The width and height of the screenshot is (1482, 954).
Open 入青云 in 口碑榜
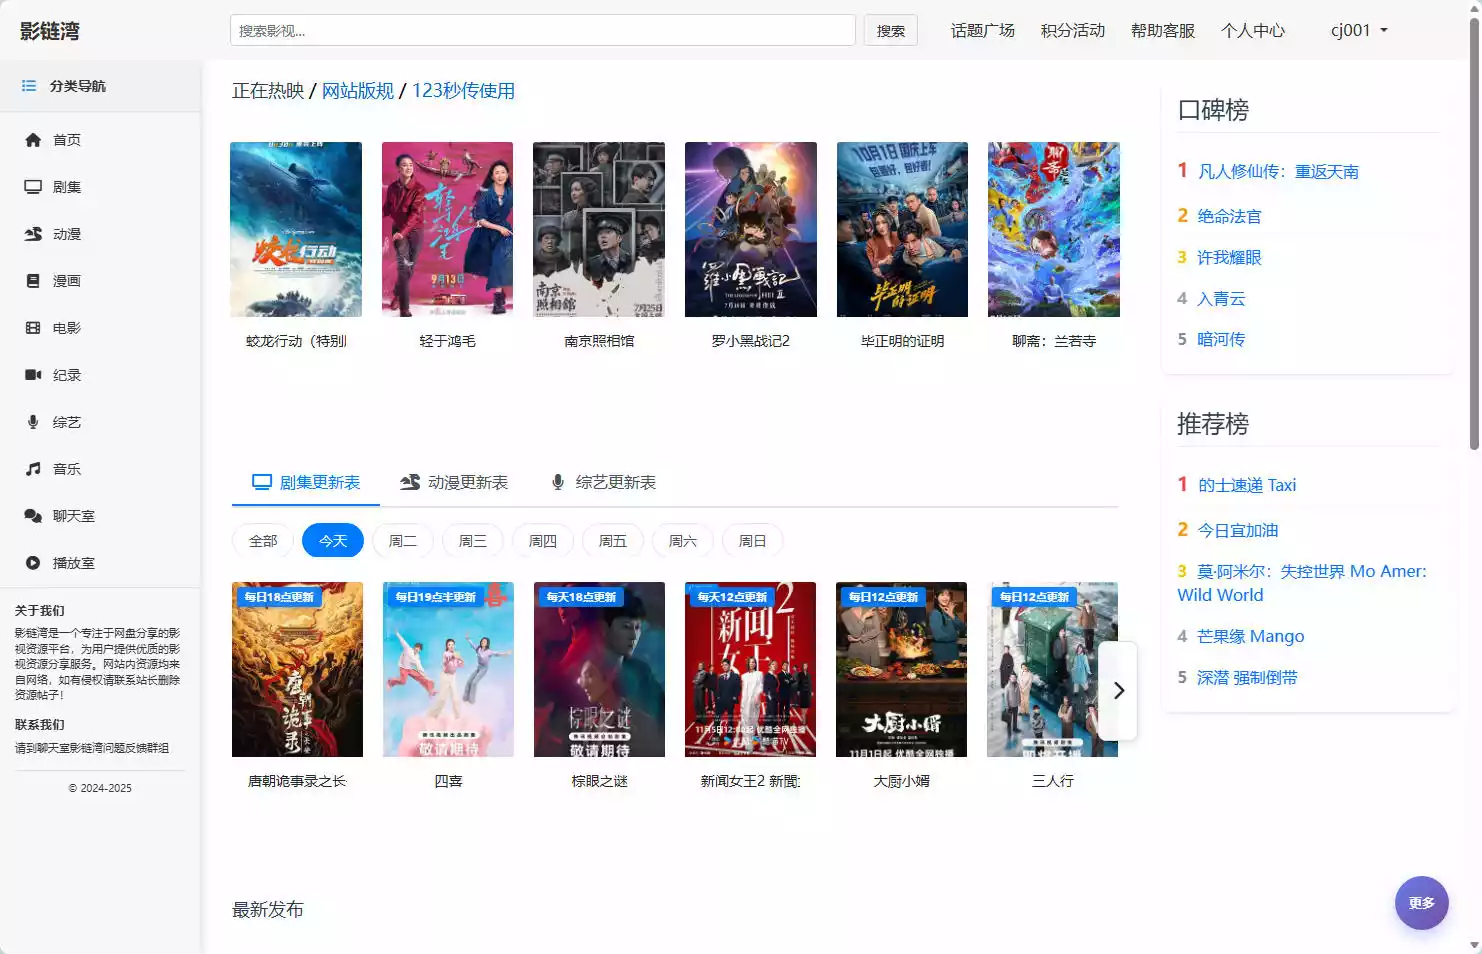1221,298
